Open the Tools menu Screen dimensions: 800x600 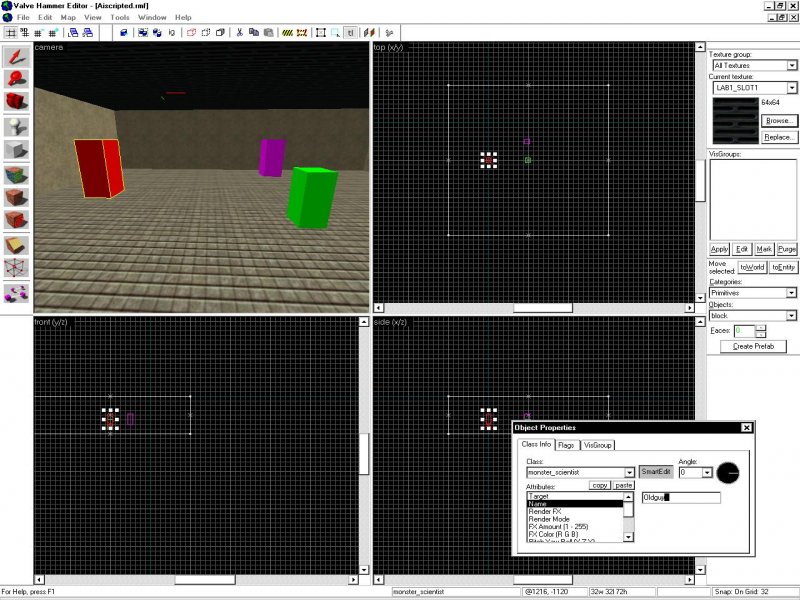(120, 18)
